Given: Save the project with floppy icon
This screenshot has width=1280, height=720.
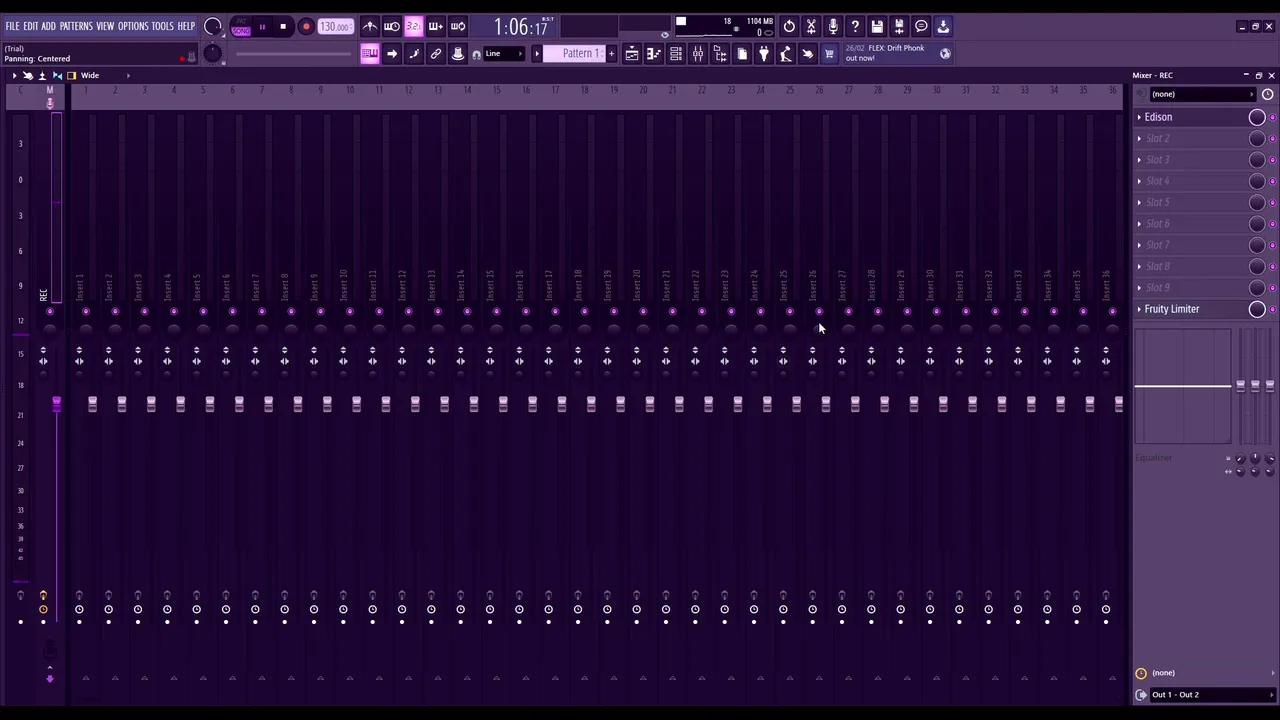Looking at the screenshot, I should pos(877,27).
